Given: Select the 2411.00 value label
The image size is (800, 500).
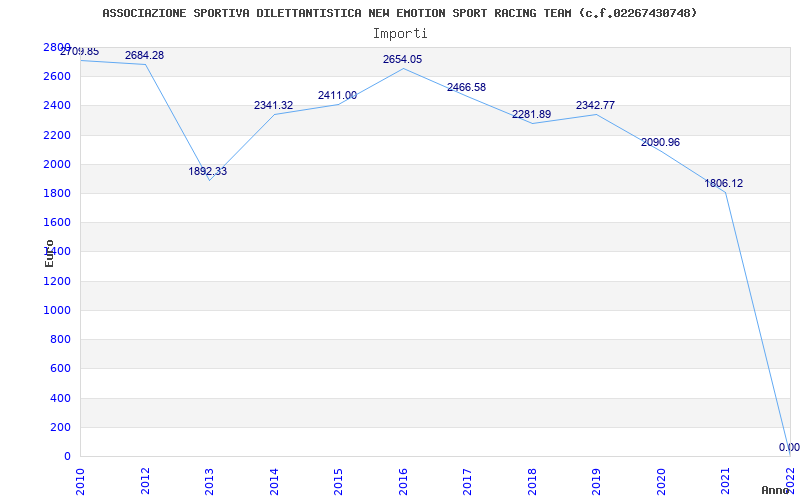Looking at the screenshot, I should click(337, 95).
